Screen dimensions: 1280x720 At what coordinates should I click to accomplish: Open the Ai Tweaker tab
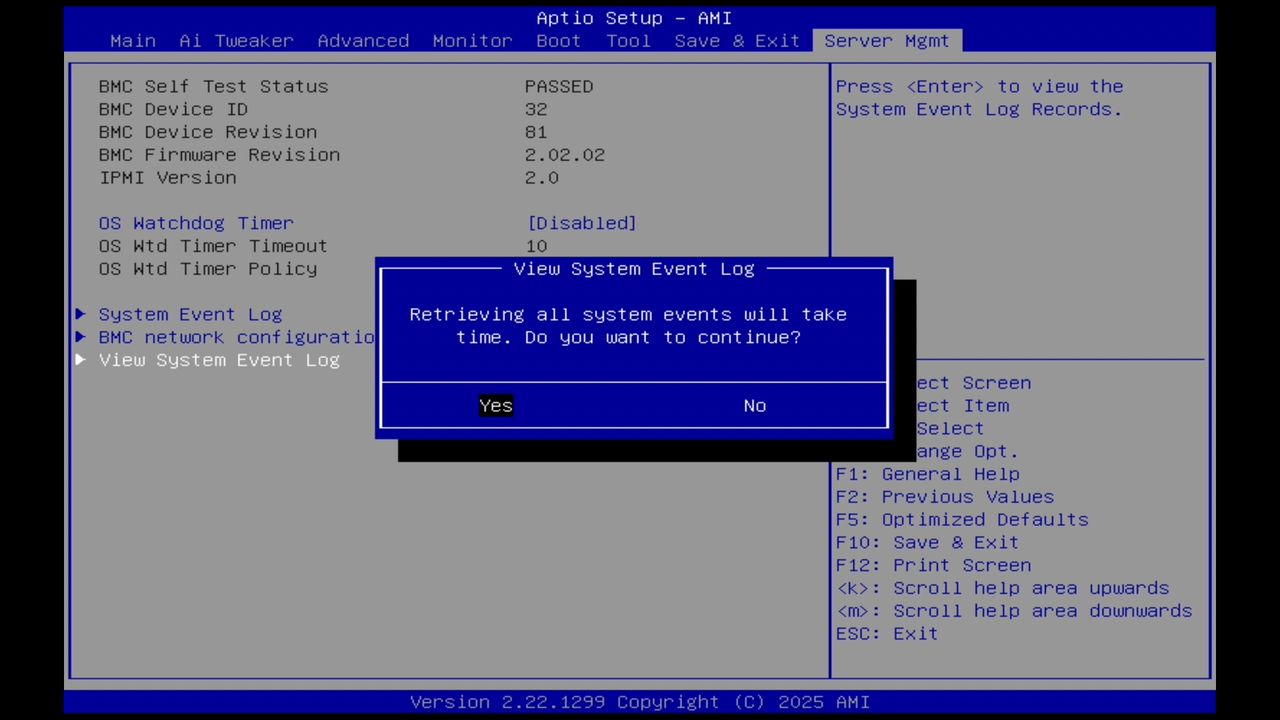[x=236, y=40]
